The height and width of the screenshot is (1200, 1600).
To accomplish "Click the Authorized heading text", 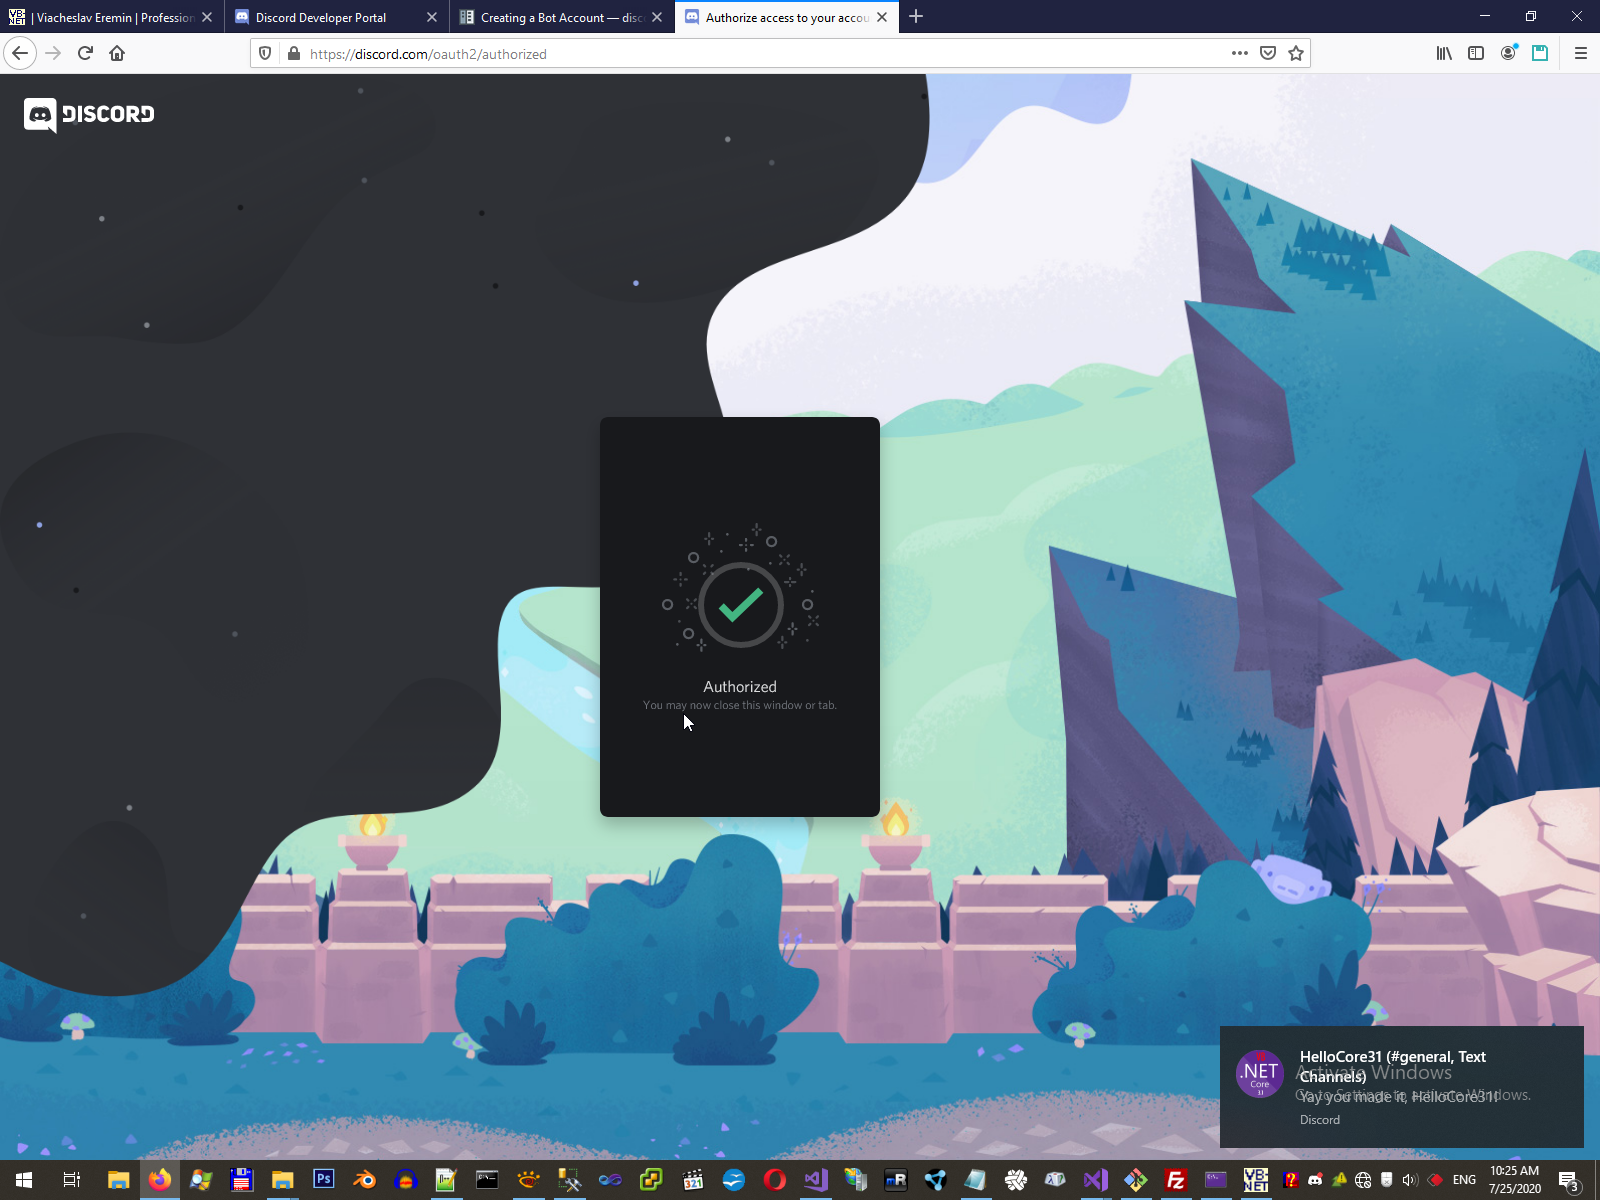I will (x=740, y=687).
